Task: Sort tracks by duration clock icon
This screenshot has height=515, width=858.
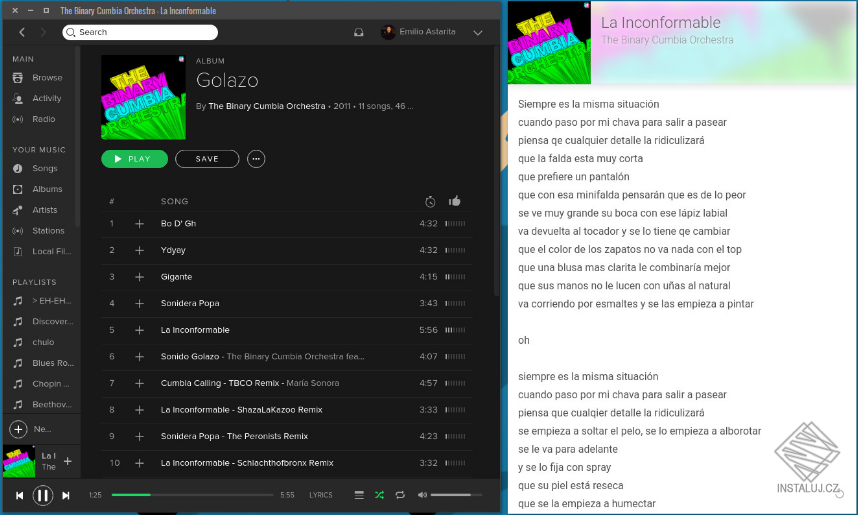Action: tap(430, 202)
